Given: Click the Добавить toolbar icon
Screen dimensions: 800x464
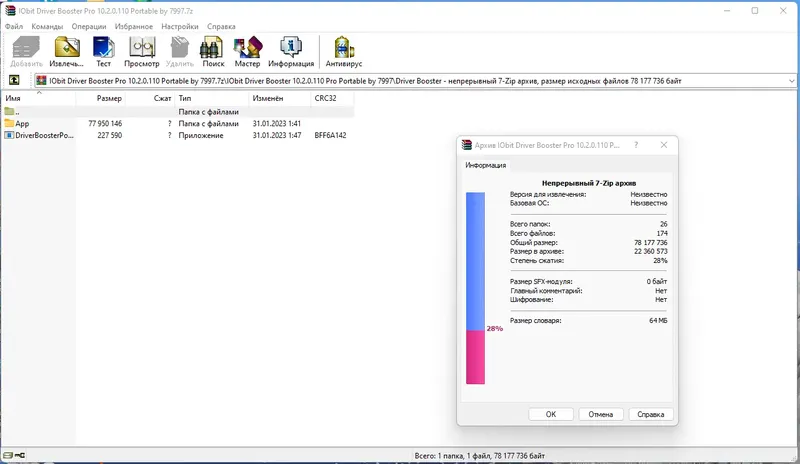Looking at the screenshot, I should 26,47.
